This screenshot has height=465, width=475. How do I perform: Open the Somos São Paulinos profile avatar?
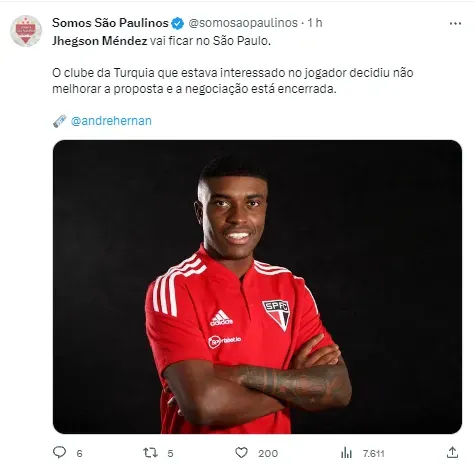[26, 31]
